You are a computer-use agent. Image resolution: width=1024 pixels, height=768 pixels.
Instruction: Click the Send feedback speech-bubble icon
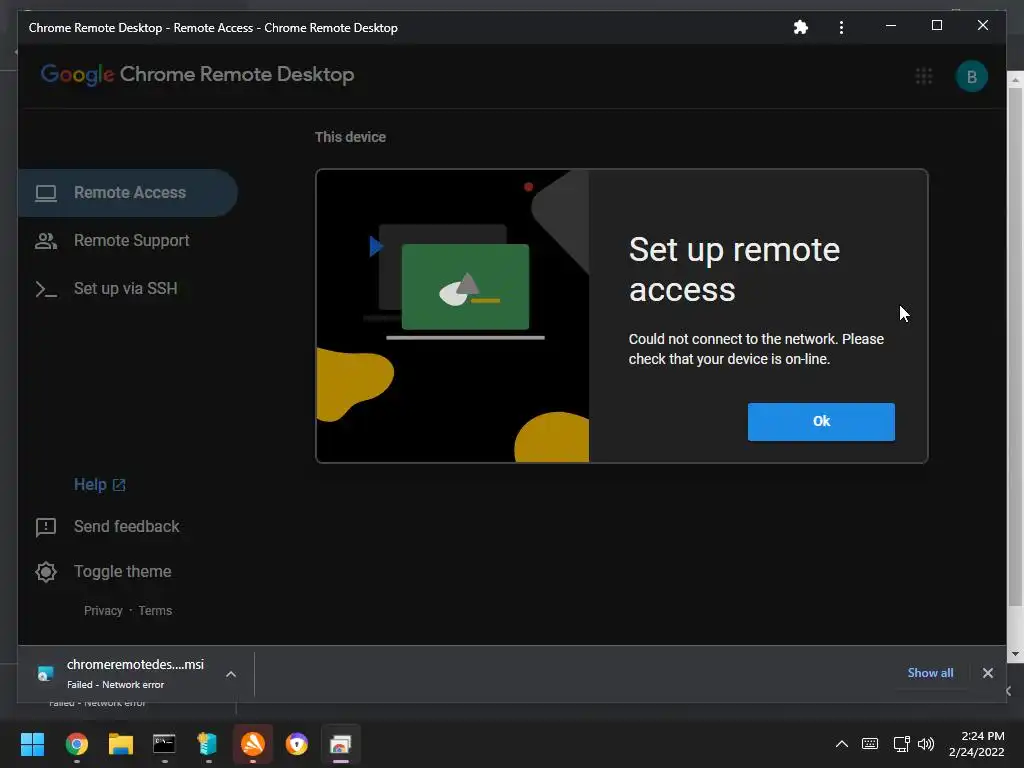click(x=46, y=527)
